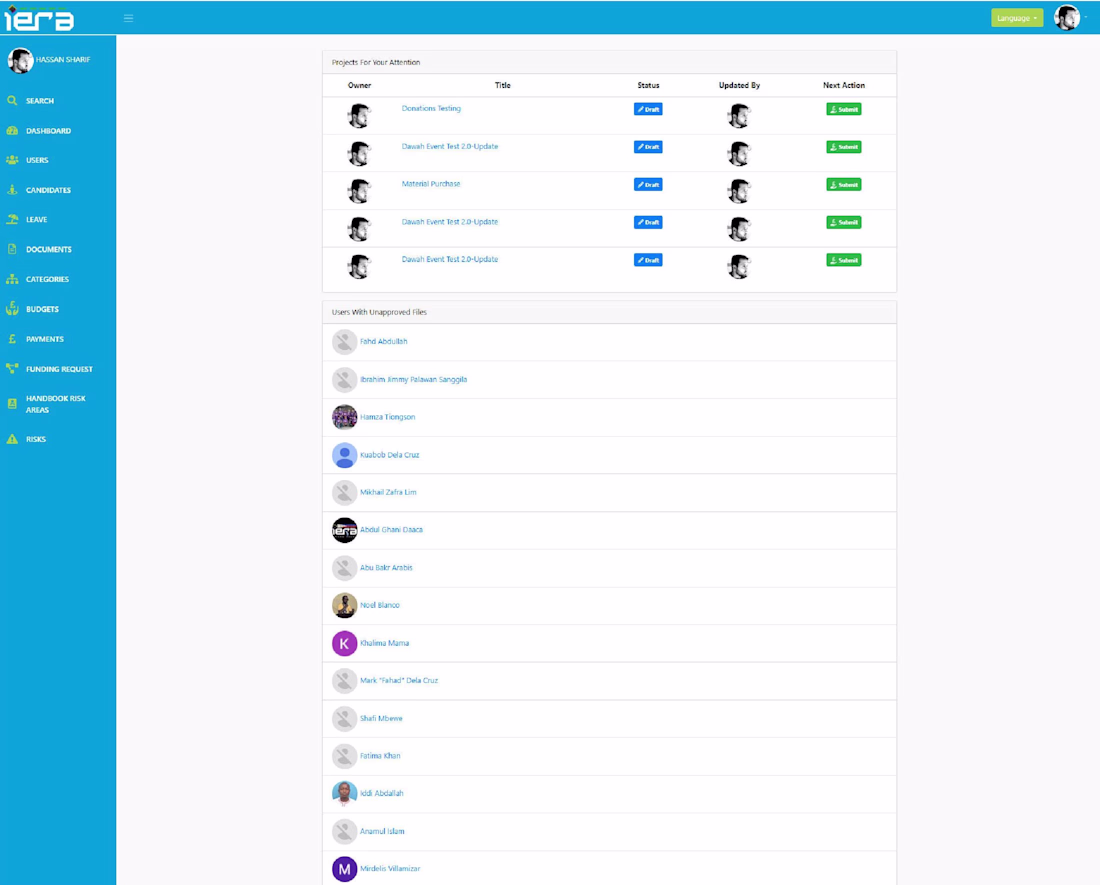Image resolution: width=1100 pixels, height=885 pixels.
Task: Open Shafi Mbewe user link
Action: pos(381,718)
